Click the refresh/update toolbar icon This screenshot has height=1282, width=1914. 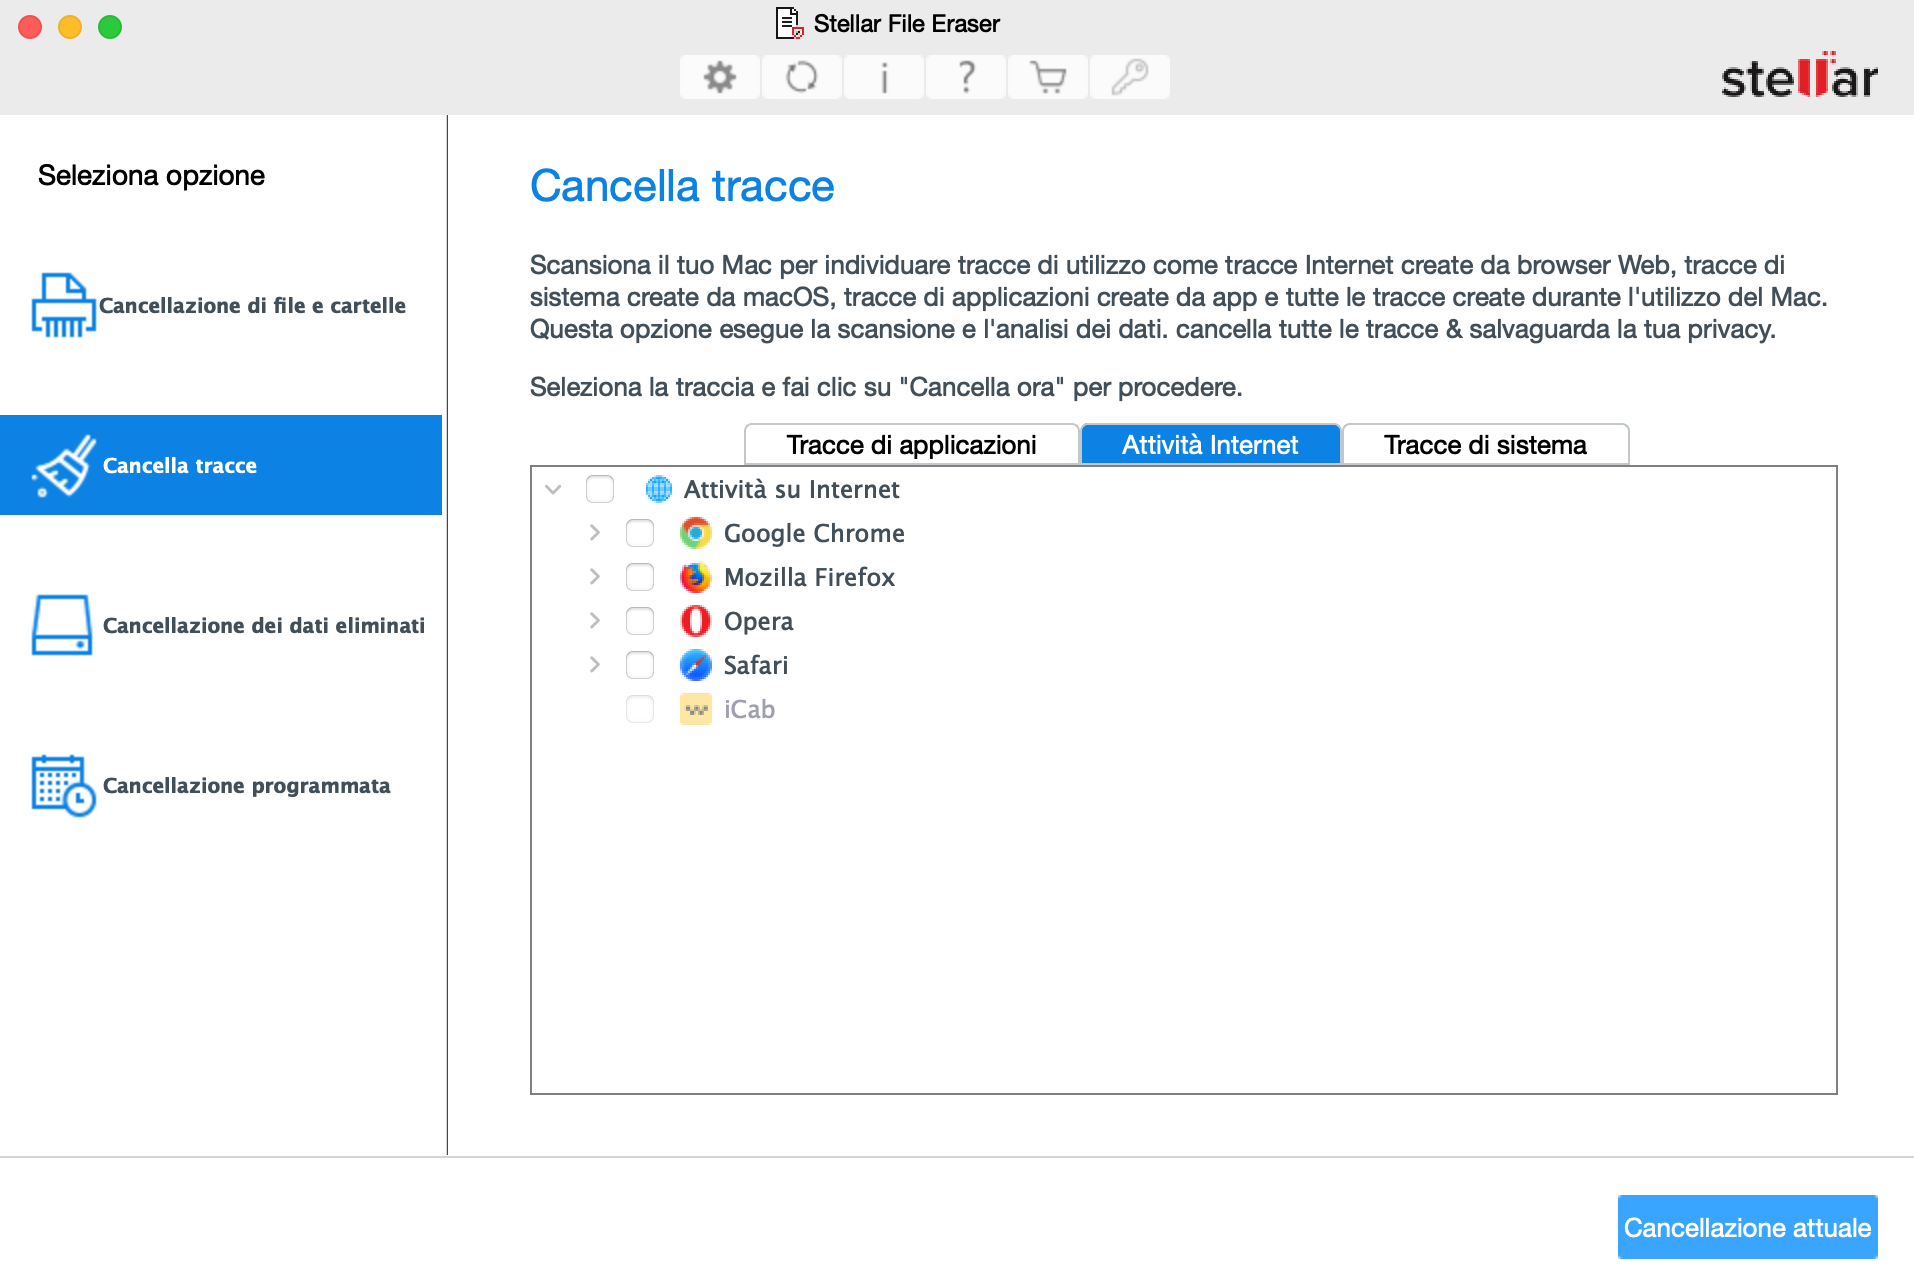pyautogui.click(x=802, y=77)
